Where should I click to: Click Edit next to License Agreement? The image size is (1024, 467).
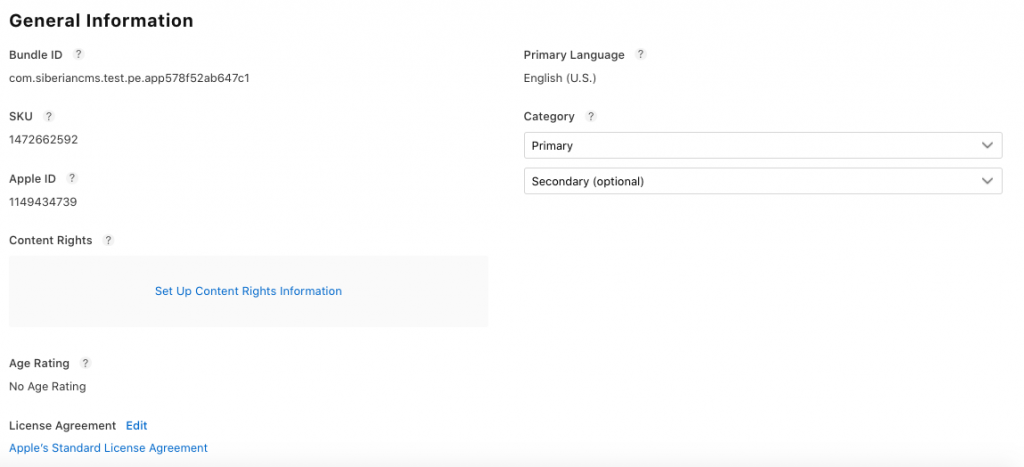137,426
